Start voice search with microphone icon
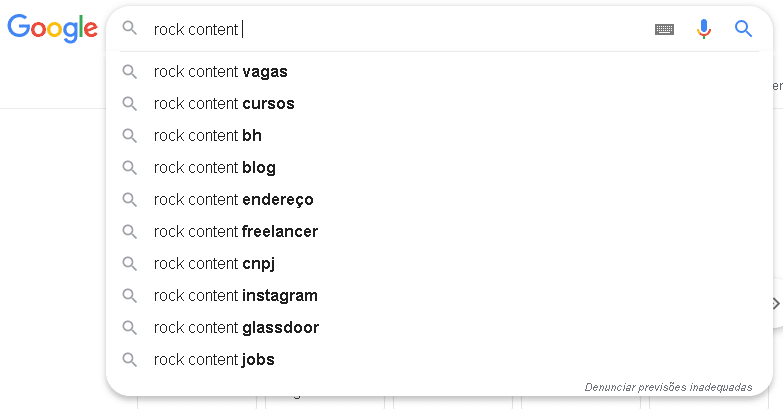 (x=704, y=29)
